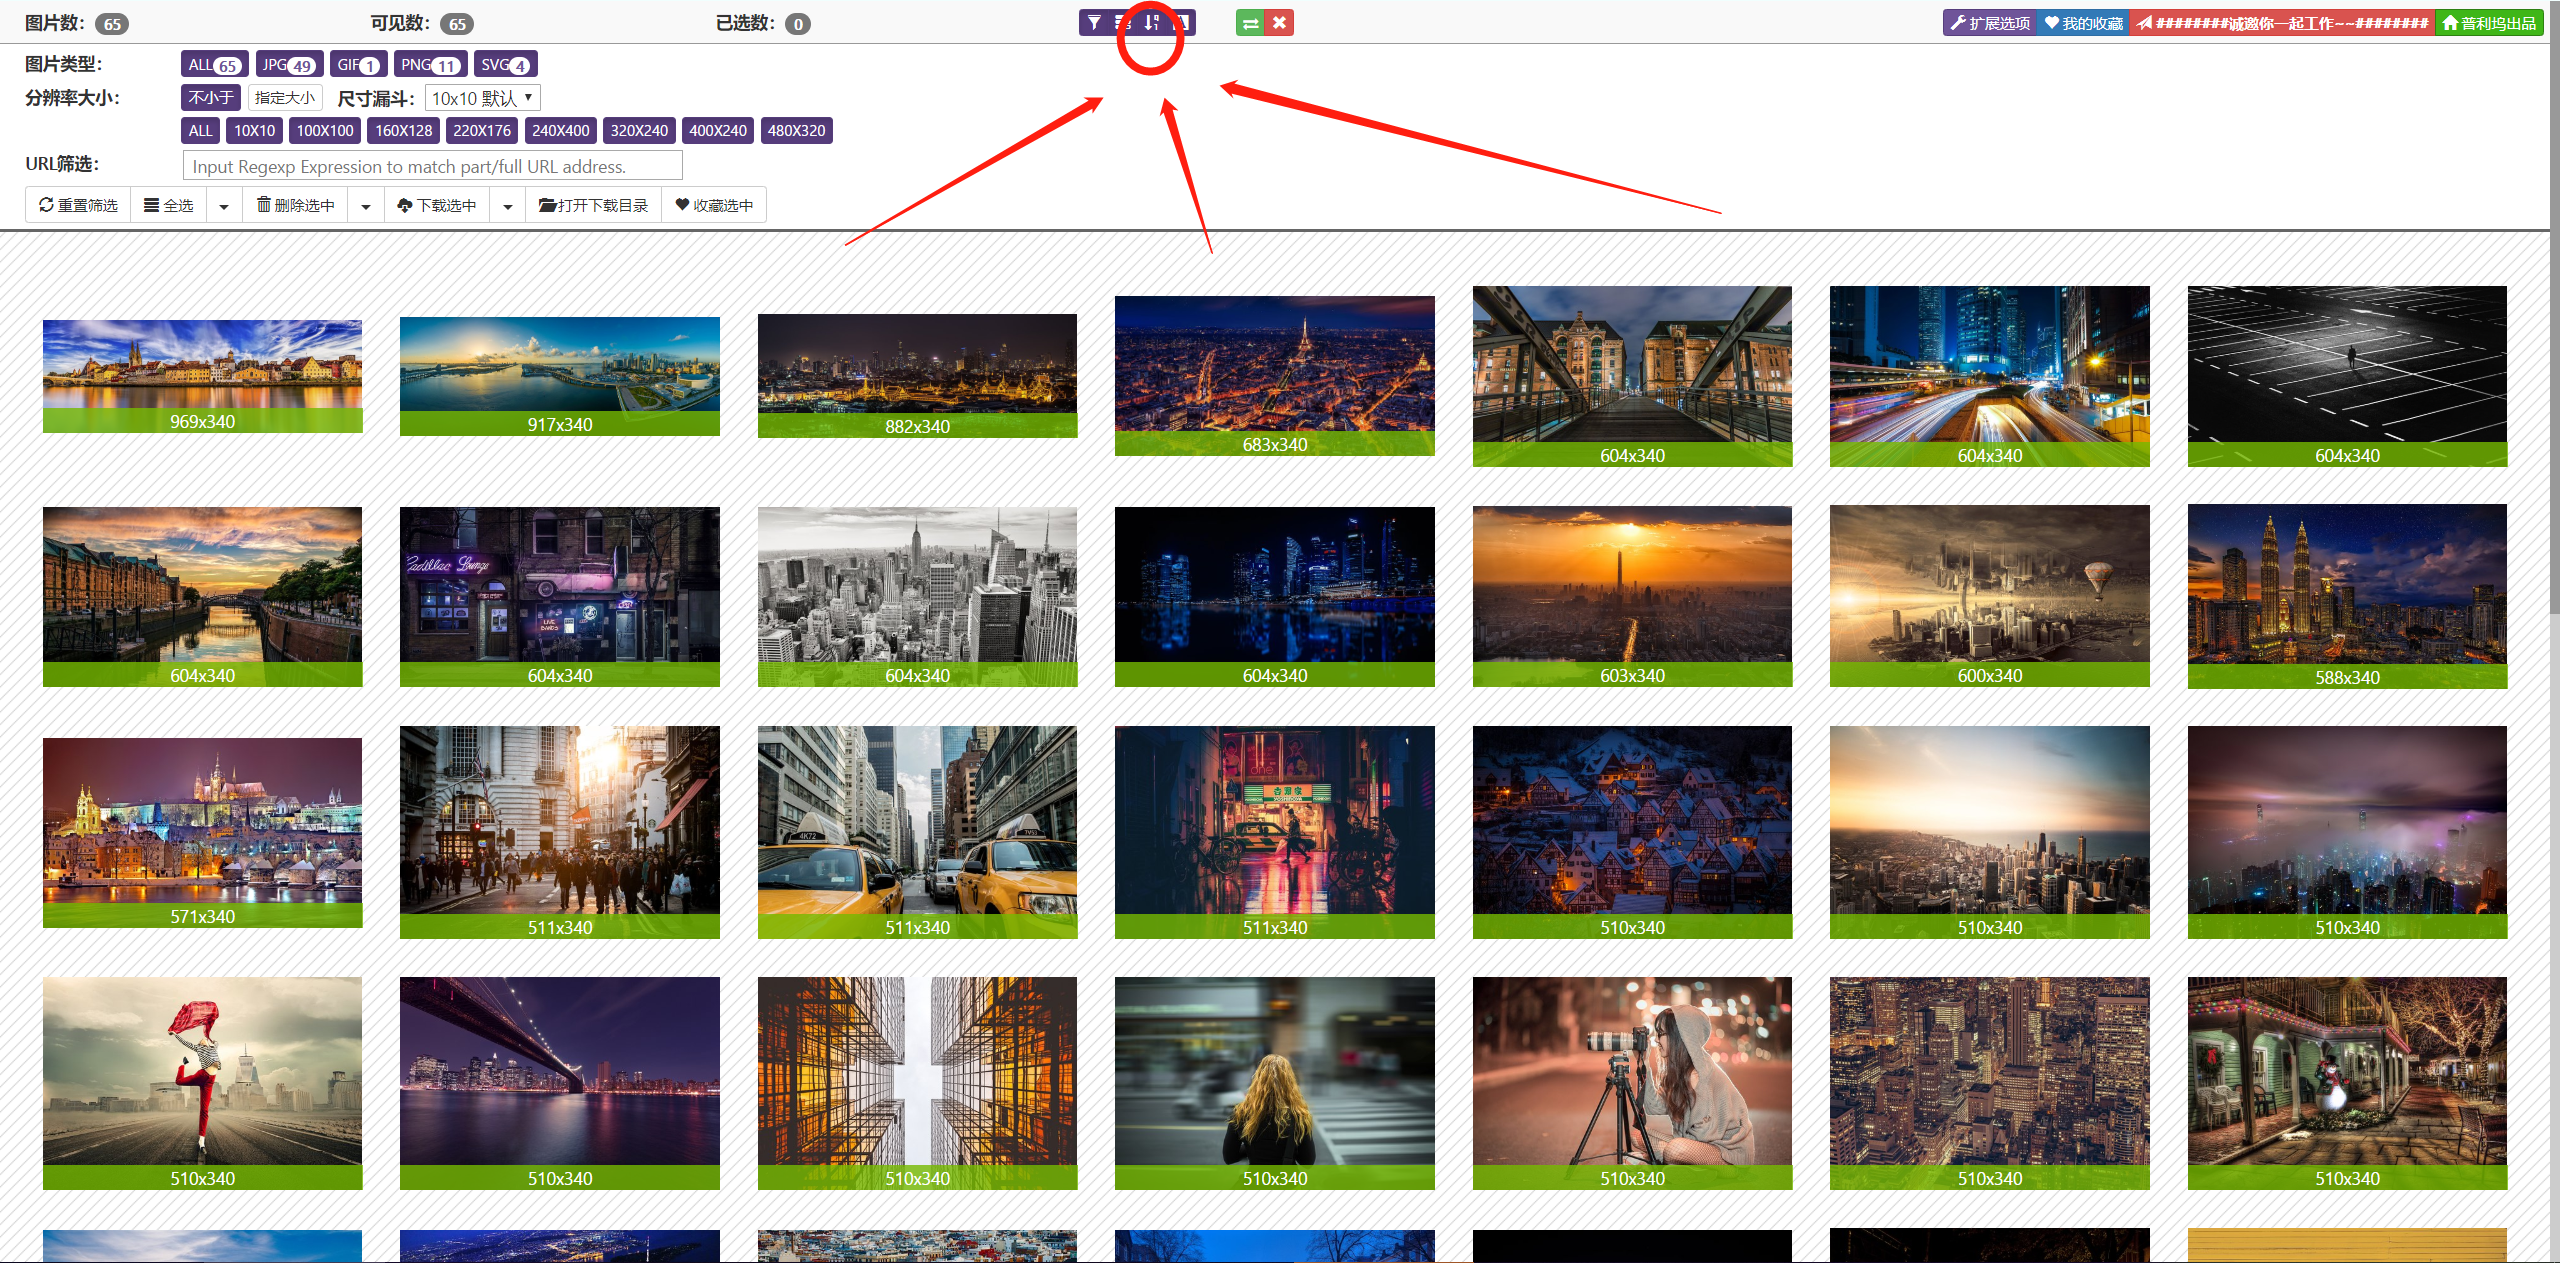Select resolution filter 240X400
The height and width of the screenshot is (1263, 2560).
(x=561, y=130)
